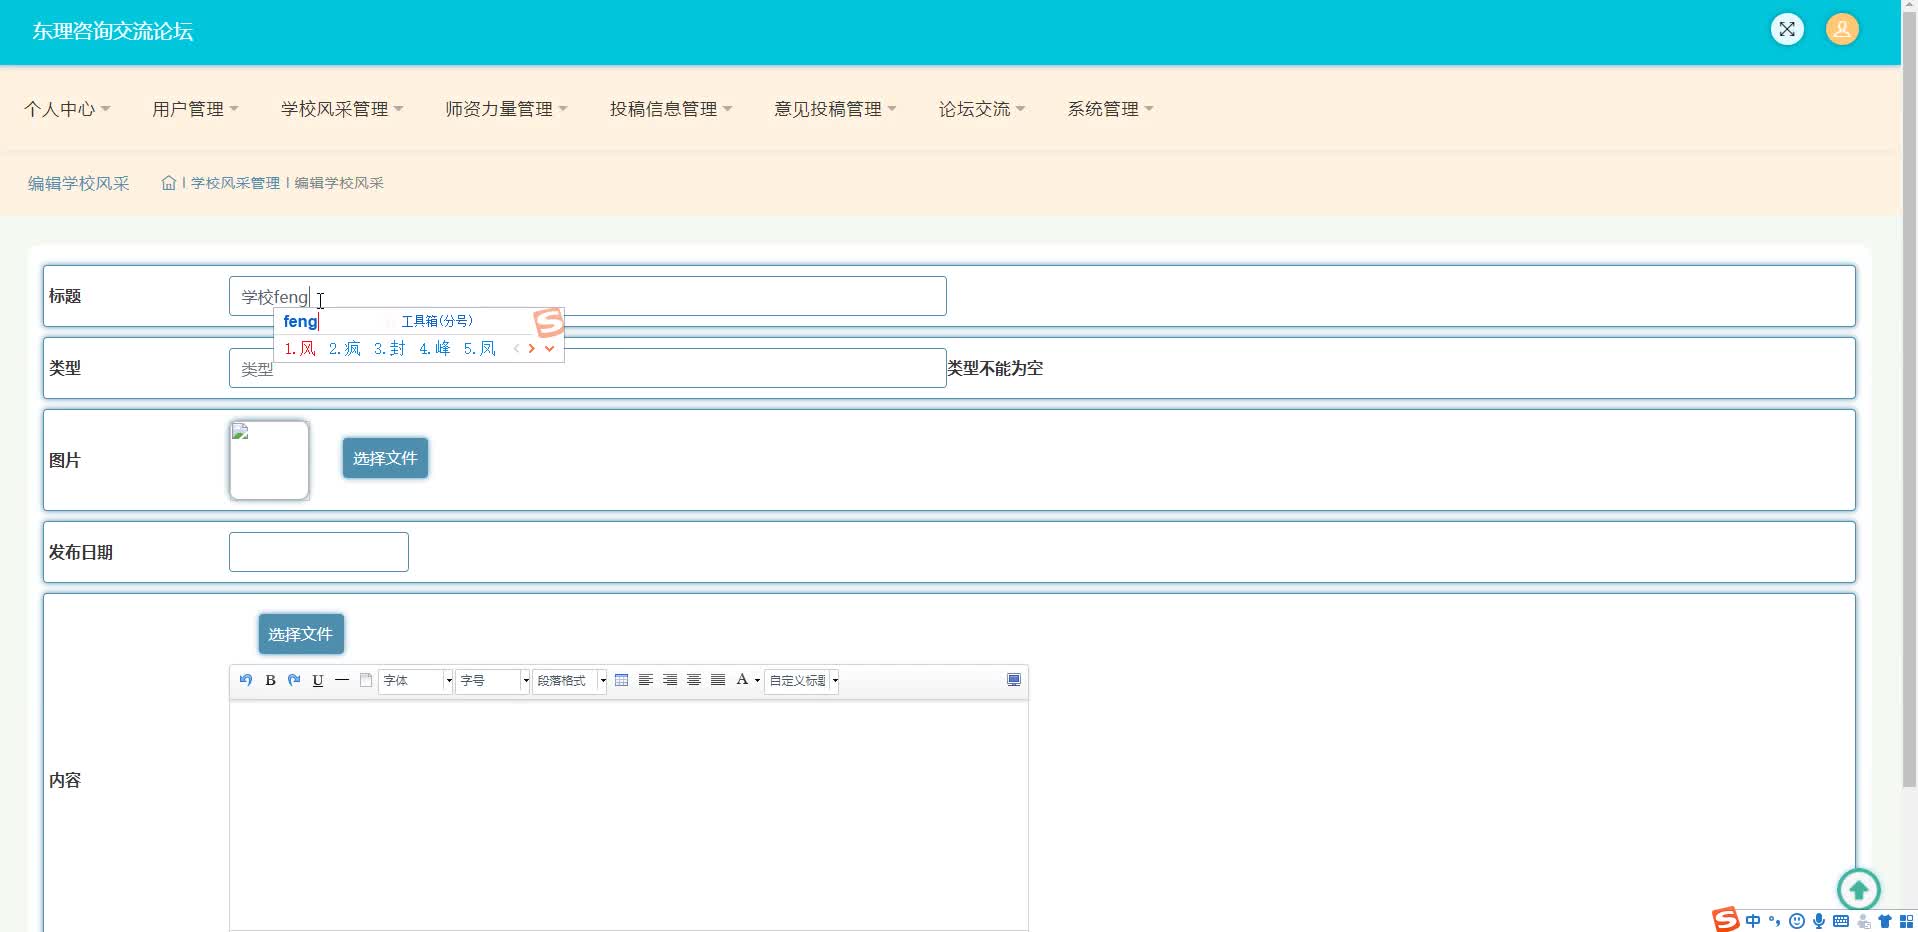Expand the 用户管理 menu

pyautogui.click(x=195, y=109)
